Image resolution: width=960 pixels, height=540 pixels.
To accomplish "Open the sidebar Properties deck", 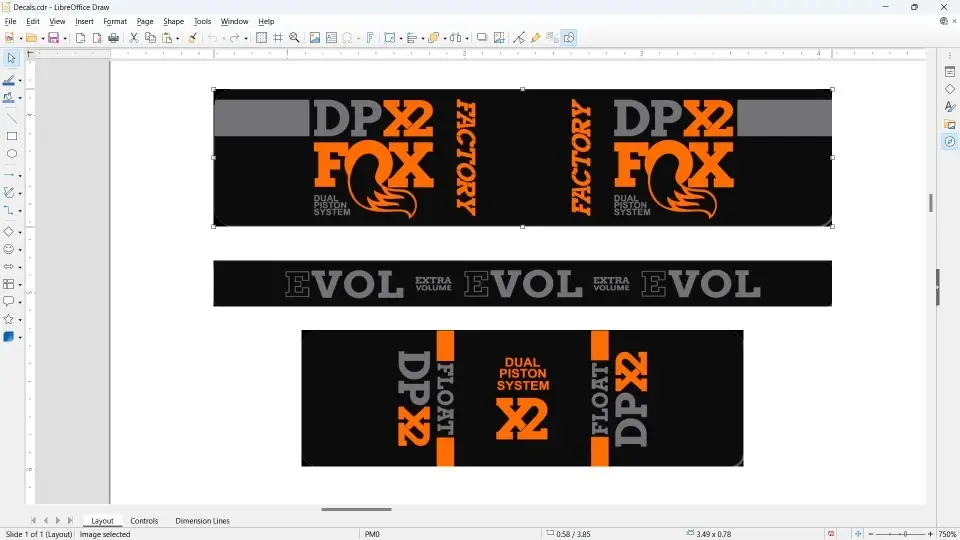I will click(950, 72).
